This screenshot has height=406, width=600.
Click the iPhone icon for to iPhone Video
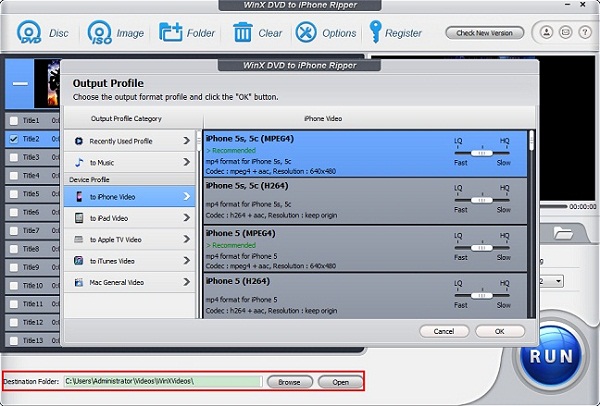point(79,197)
